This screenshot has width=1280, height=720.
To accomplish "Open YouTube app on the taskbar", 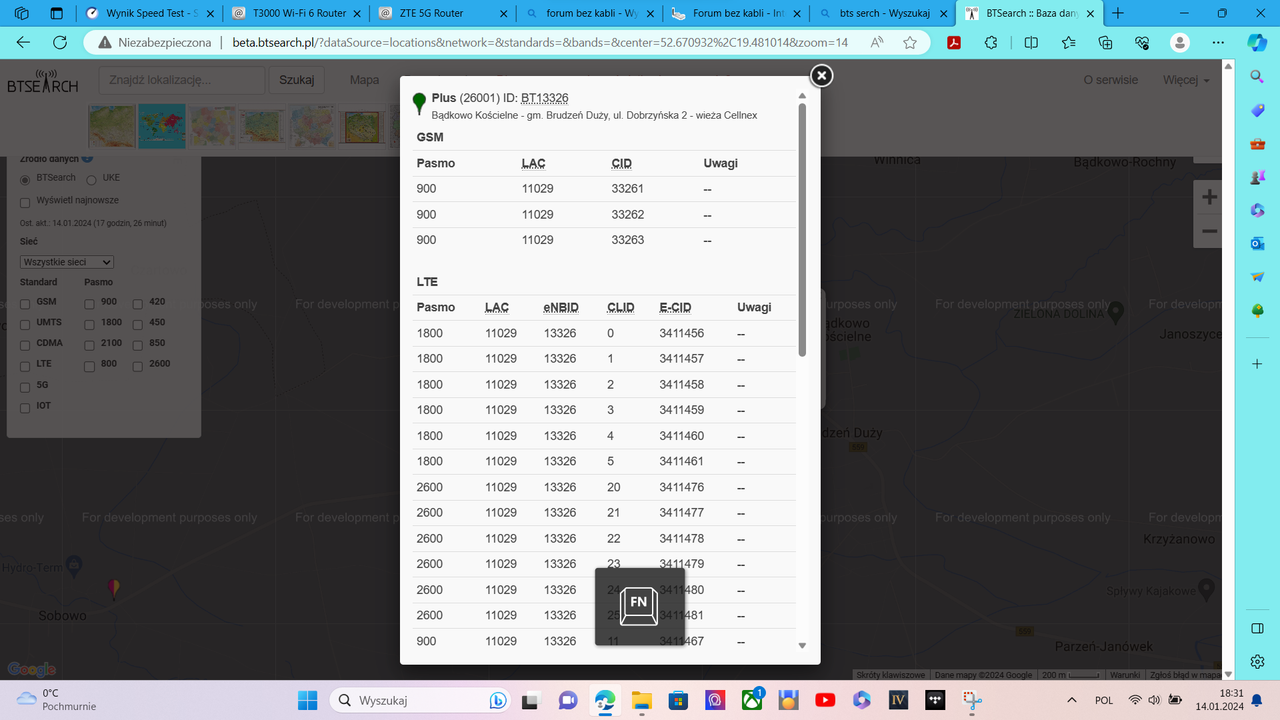I will click(x=825, y=700).
